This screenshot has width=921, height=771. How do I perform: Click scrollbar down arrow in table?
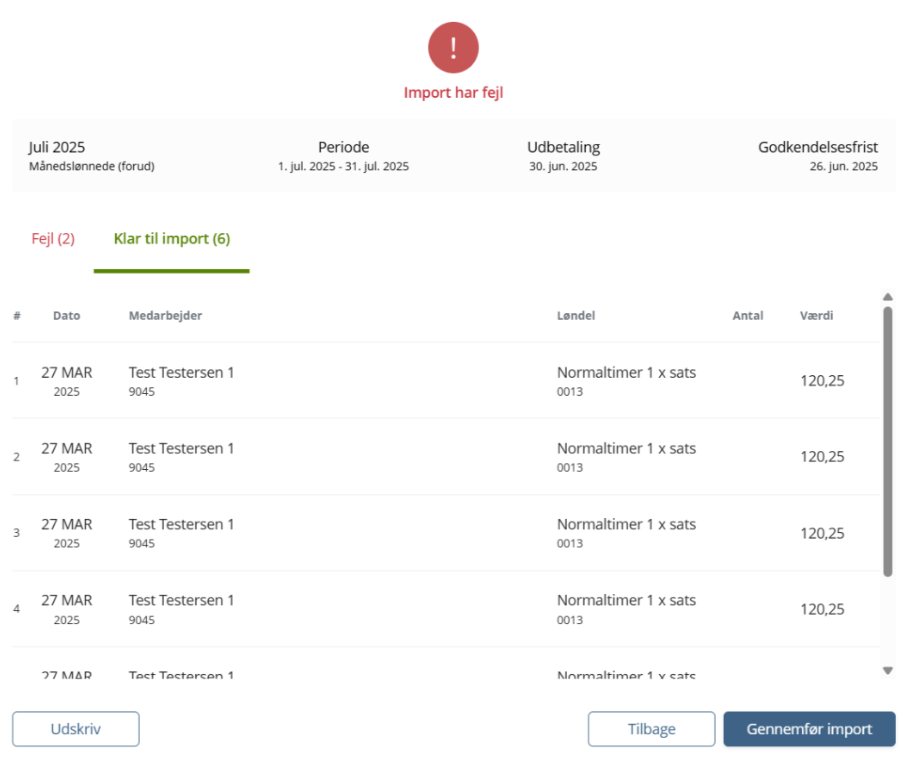pos(887,670)
